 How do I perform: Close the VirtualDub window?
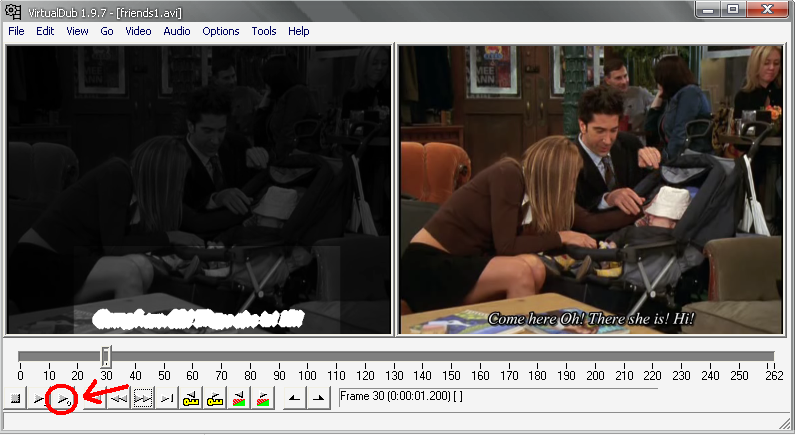[x=768, y=9]
